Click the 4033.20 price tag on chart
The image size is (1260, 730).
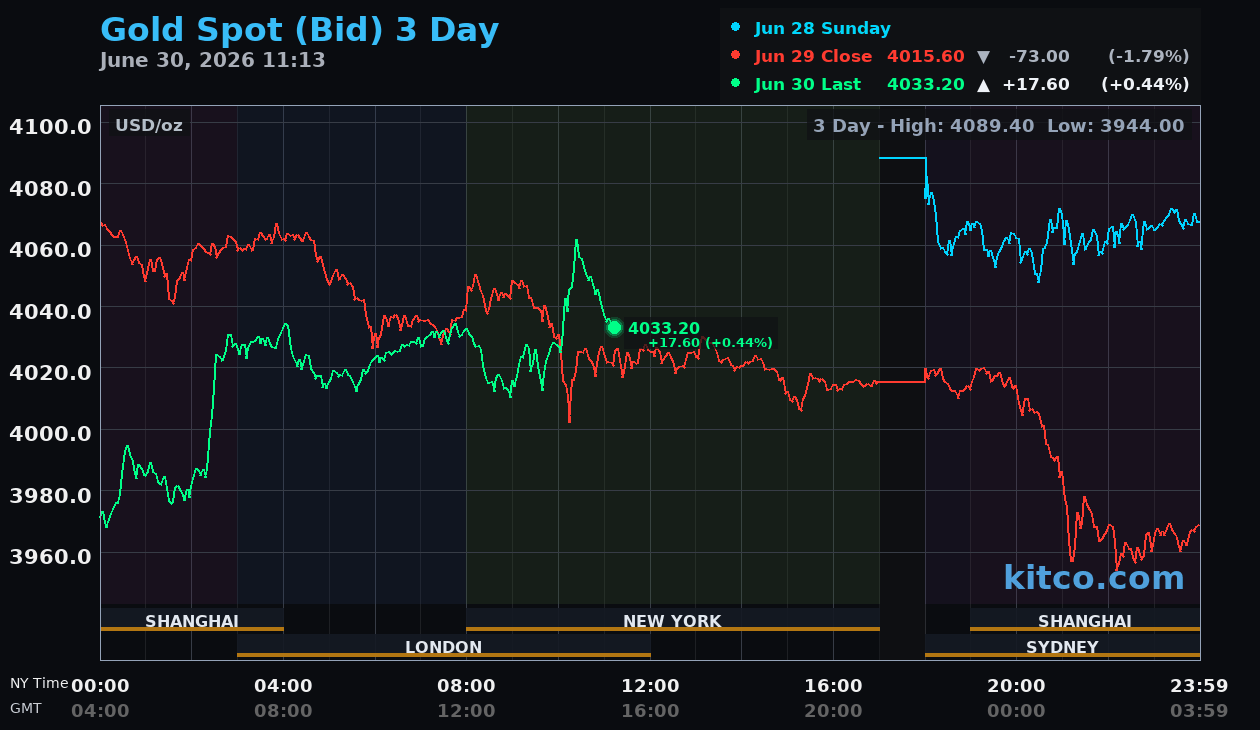tap(664, 328)
